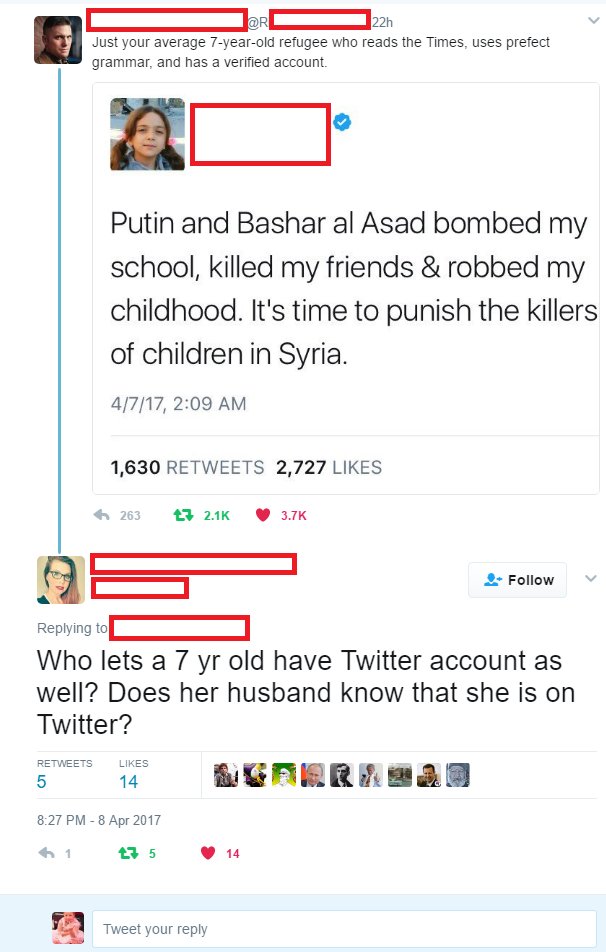Open the 8:27 PM - 8 Apr 2017 timestamp
606x952 pixels.
click(98, 820)
